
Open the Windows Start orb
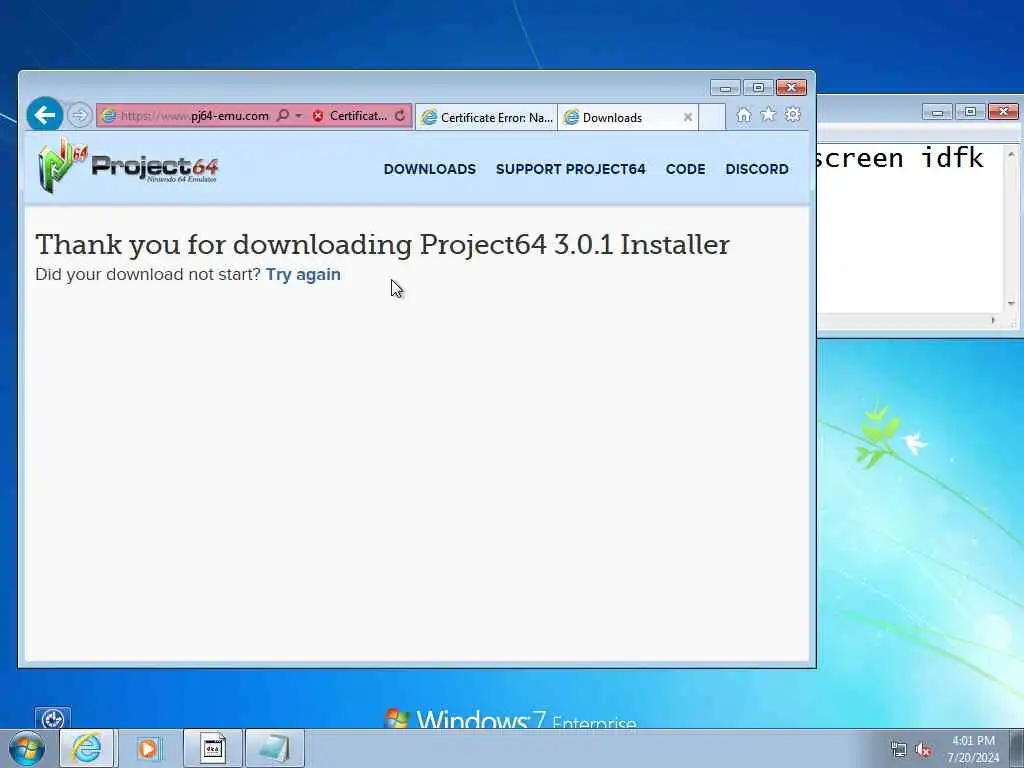(27, 748)
